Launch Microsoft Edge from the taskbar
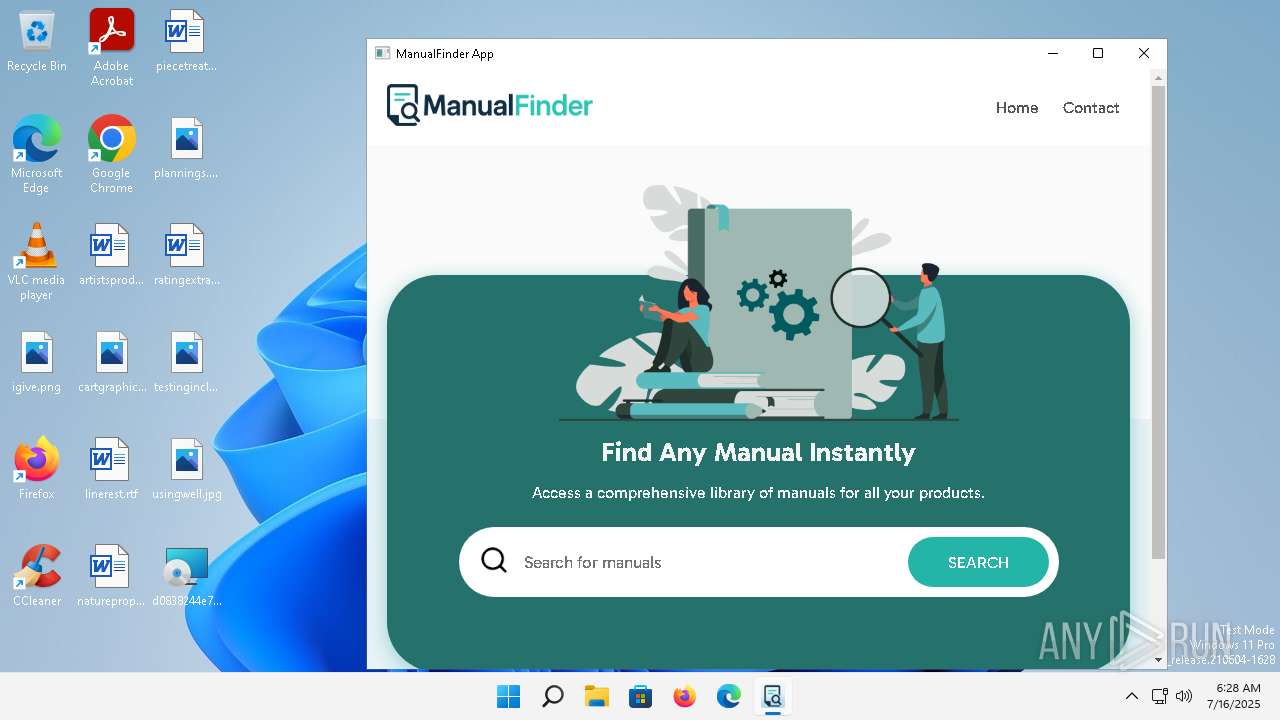1280x720 pixels. [728, 696]
